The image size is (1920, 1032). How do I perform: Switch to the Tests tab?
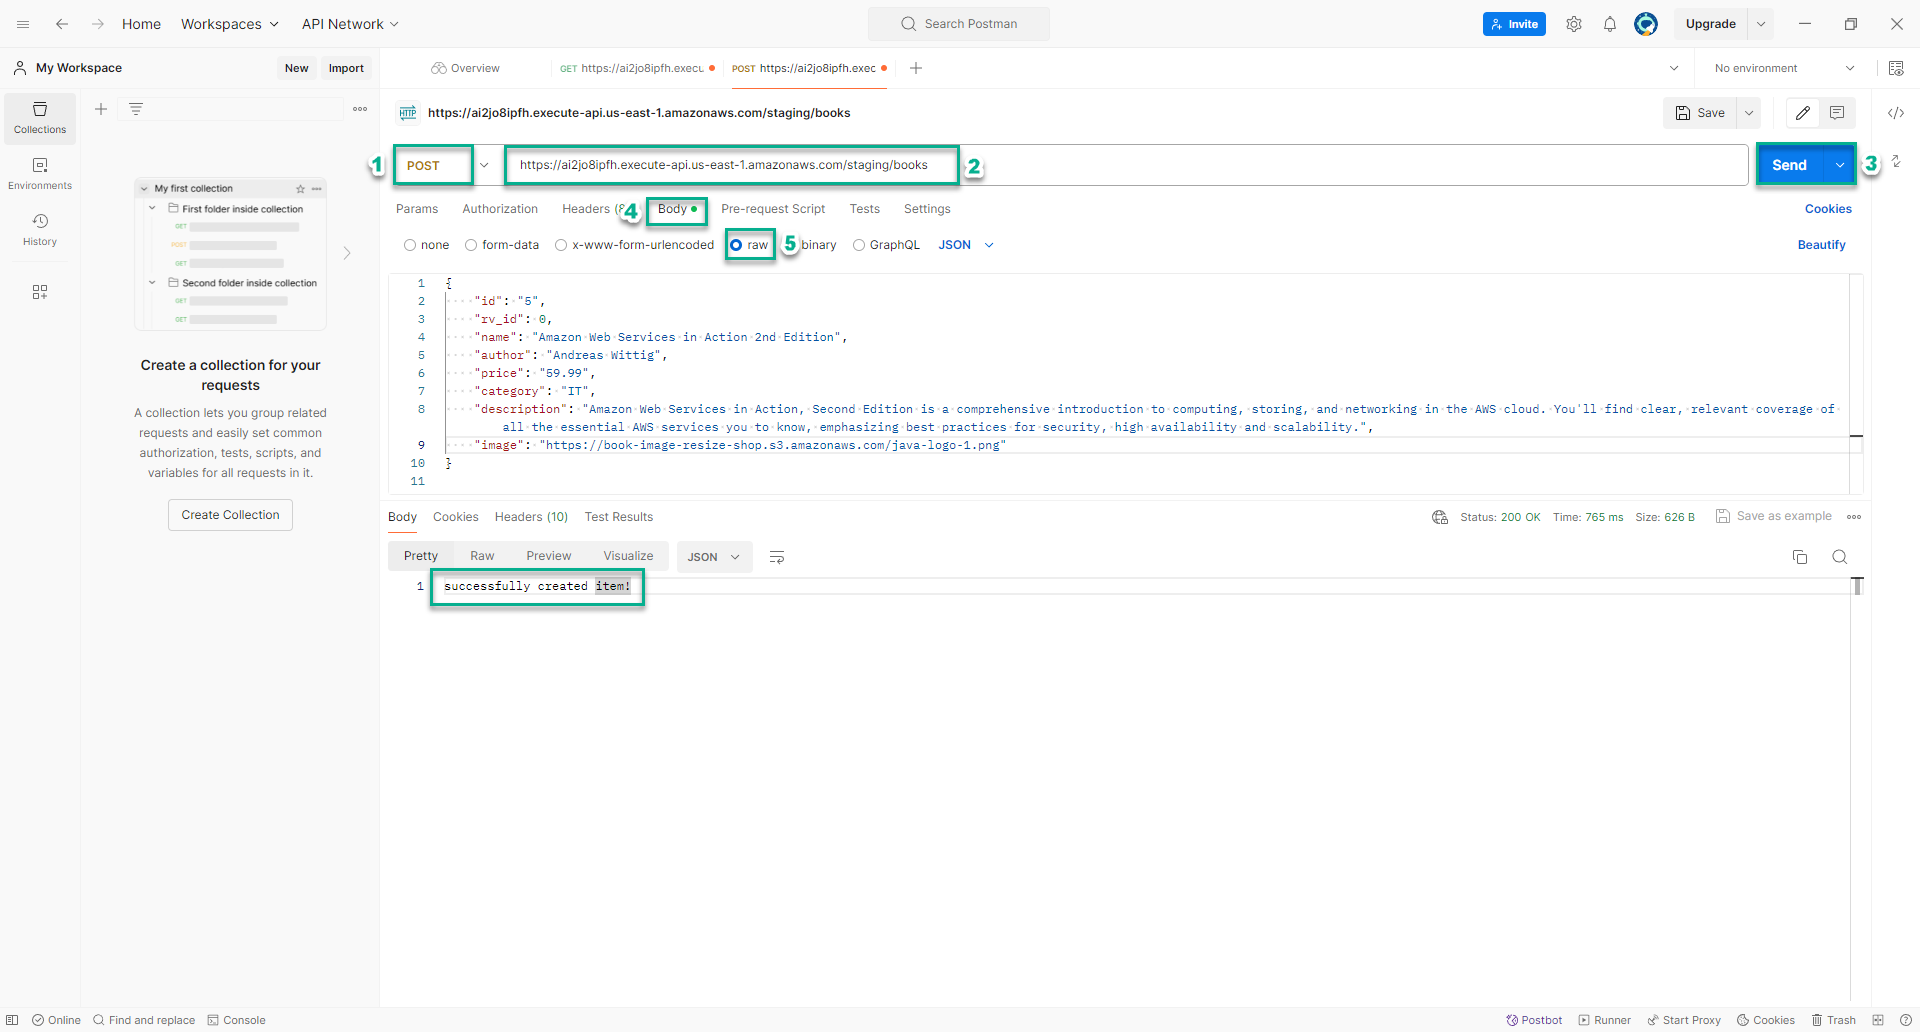(865, 209)
